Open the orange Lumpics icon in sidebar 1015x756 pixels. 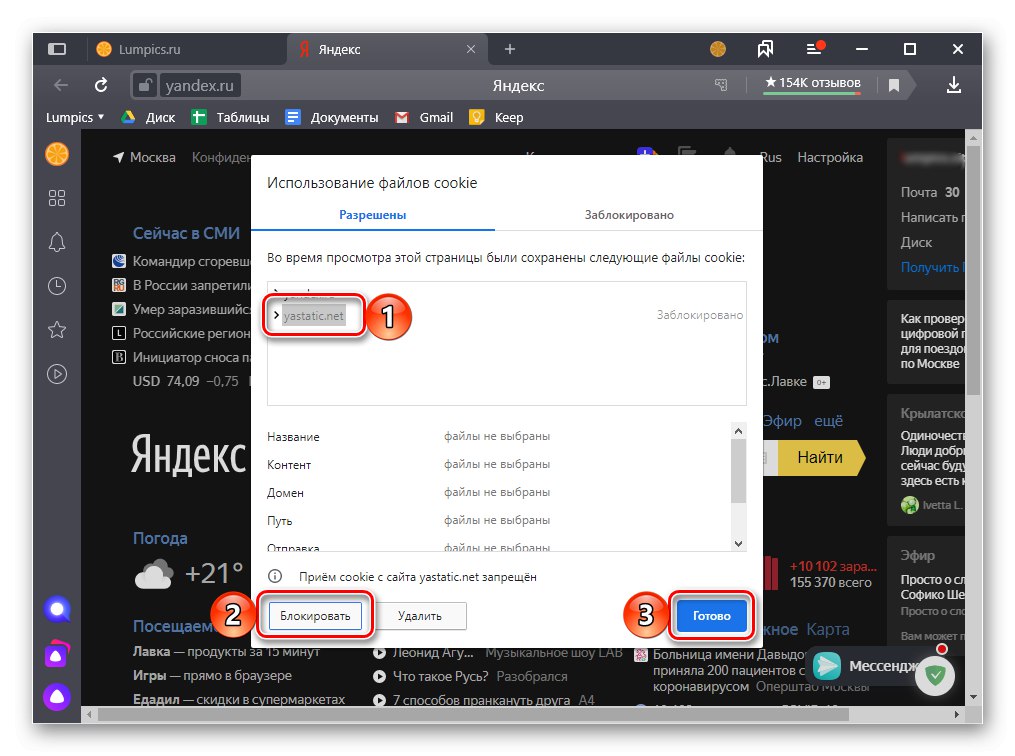point(57,154)
